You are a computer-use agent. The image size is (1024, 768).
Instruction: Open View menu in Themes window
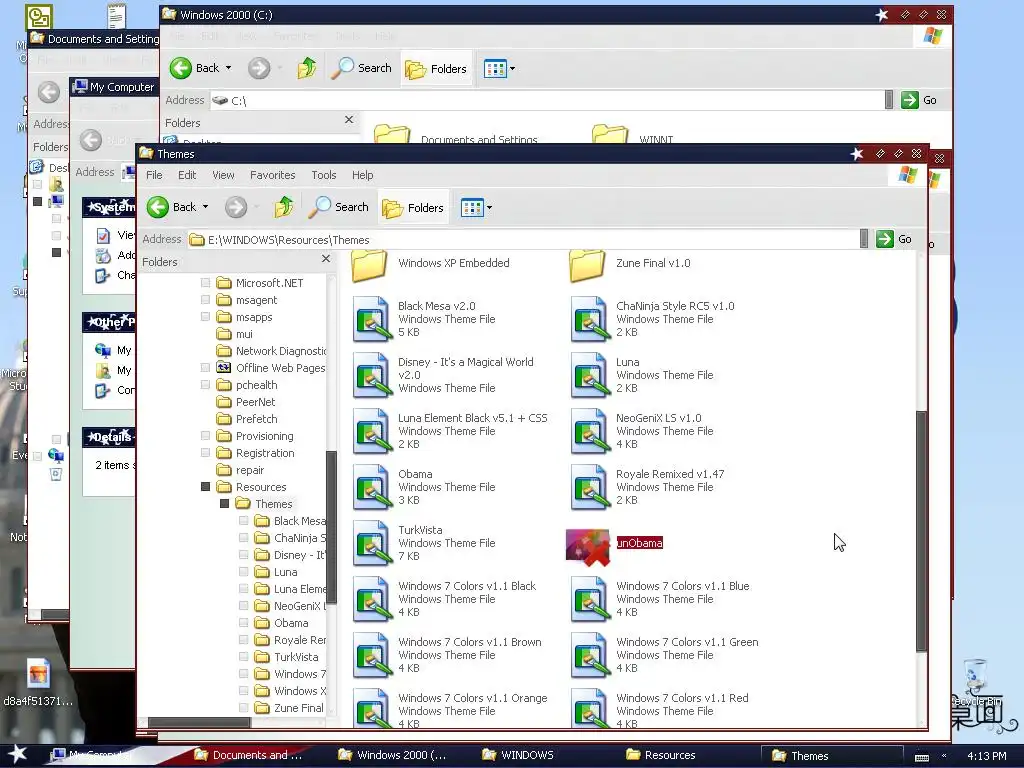coord(223,175)
